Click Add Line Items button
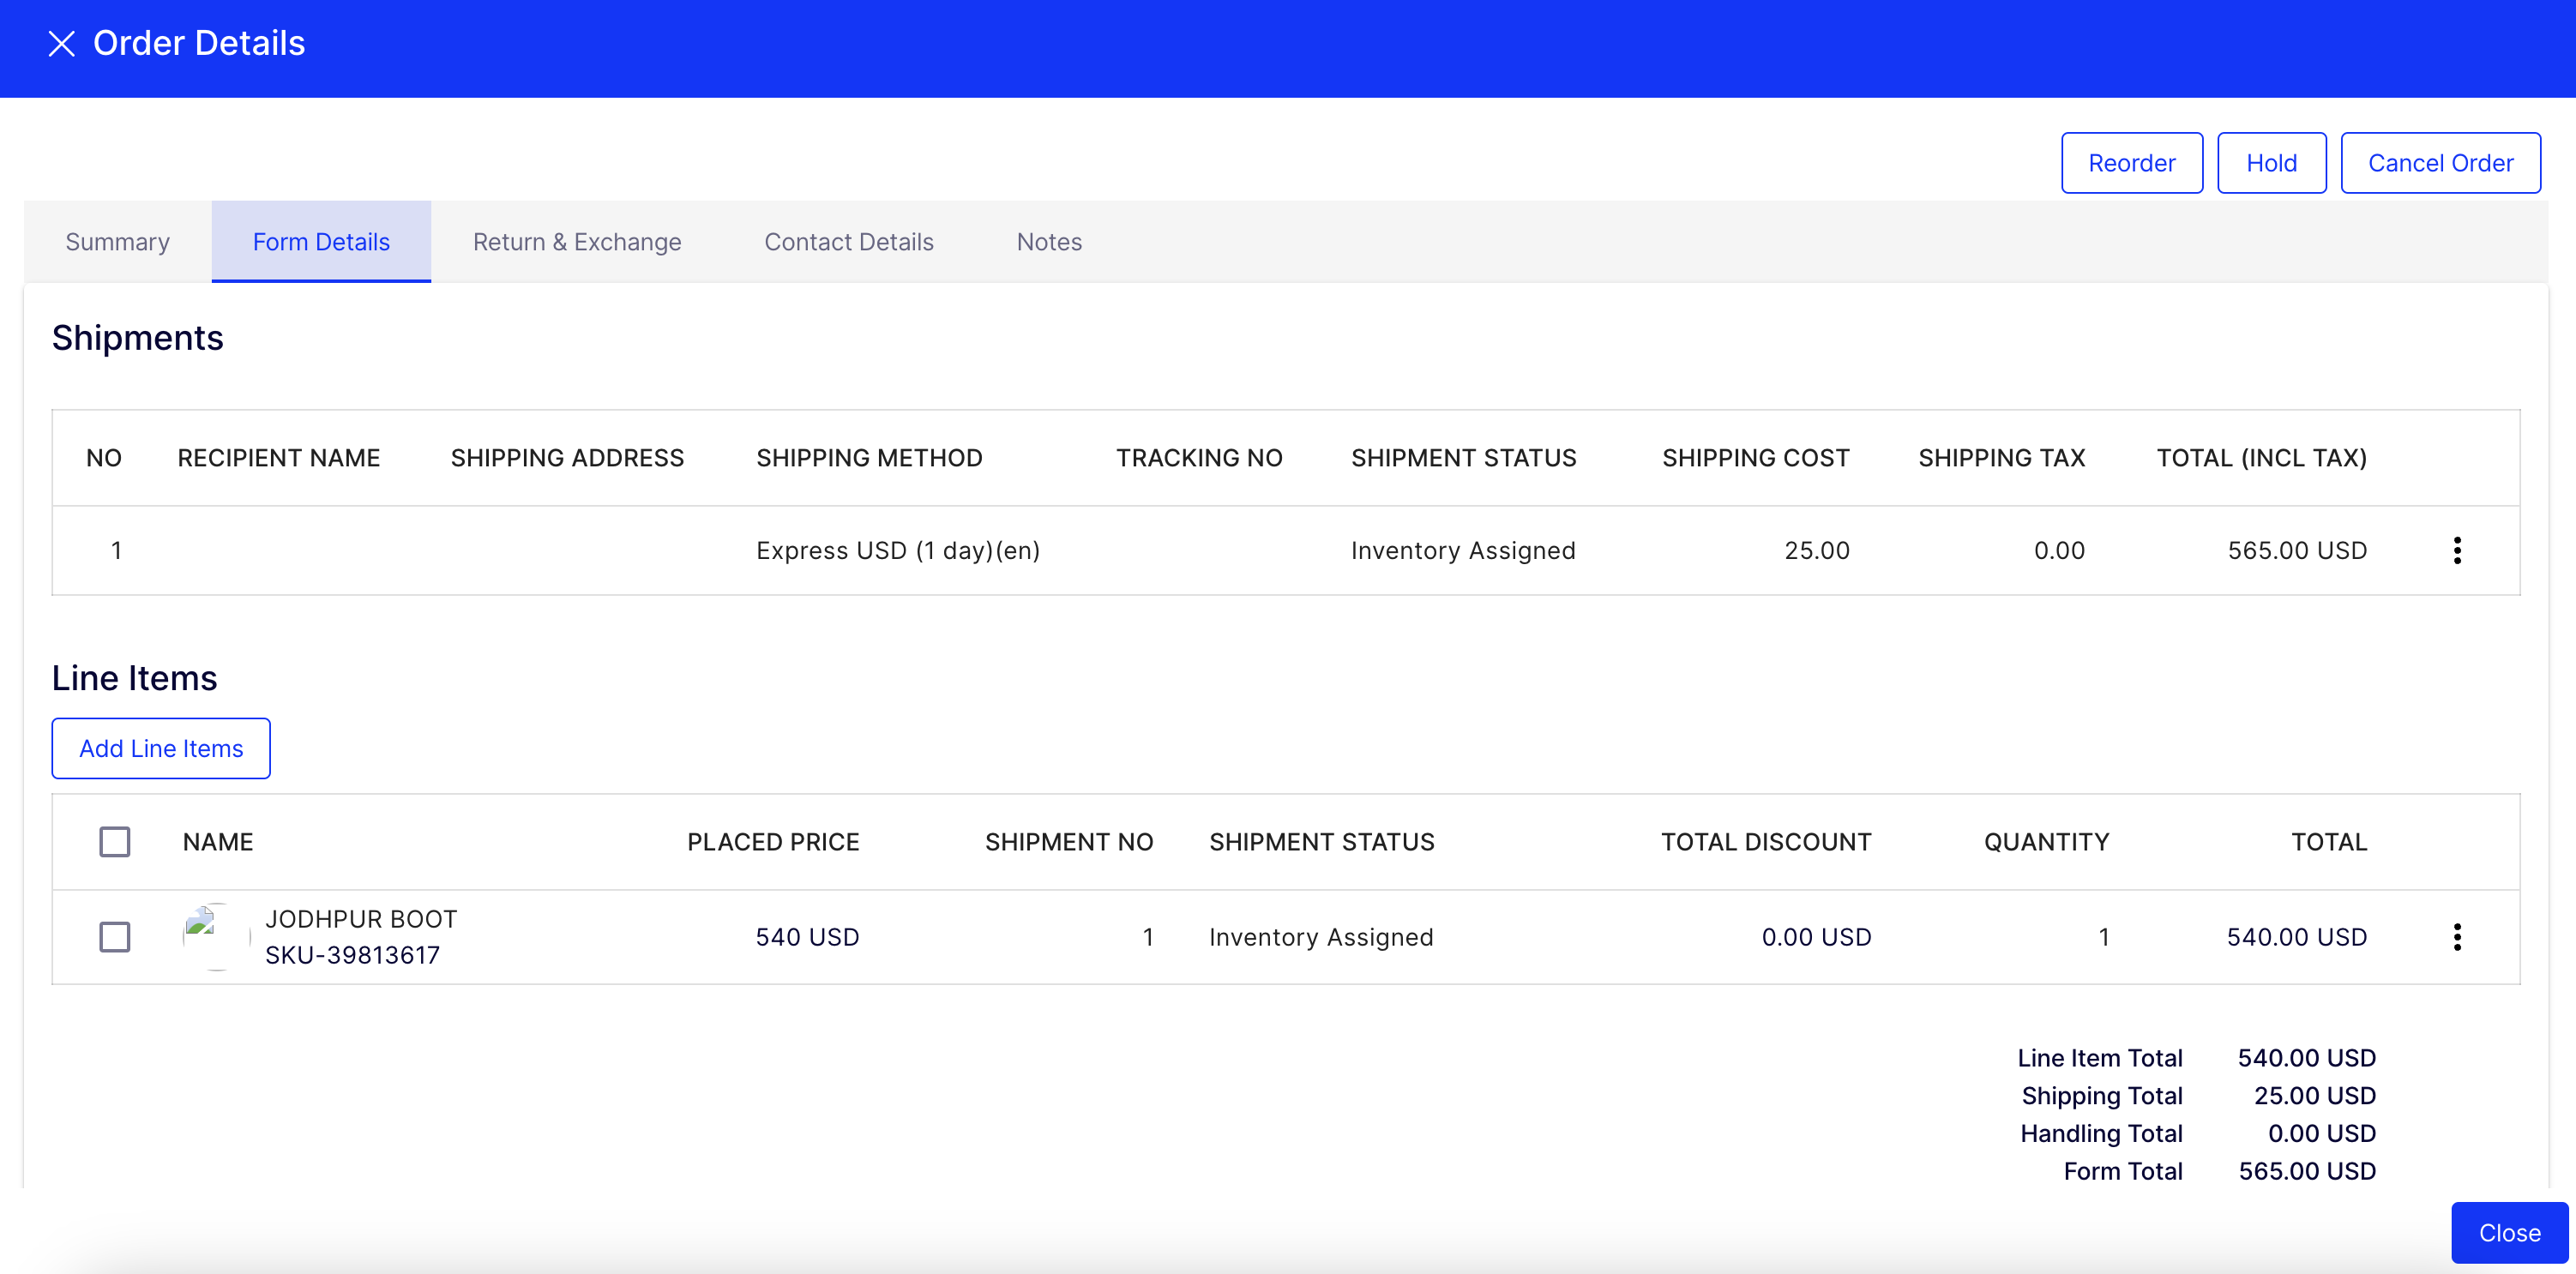2576x1274 pixels. click(x=161, y=748)
